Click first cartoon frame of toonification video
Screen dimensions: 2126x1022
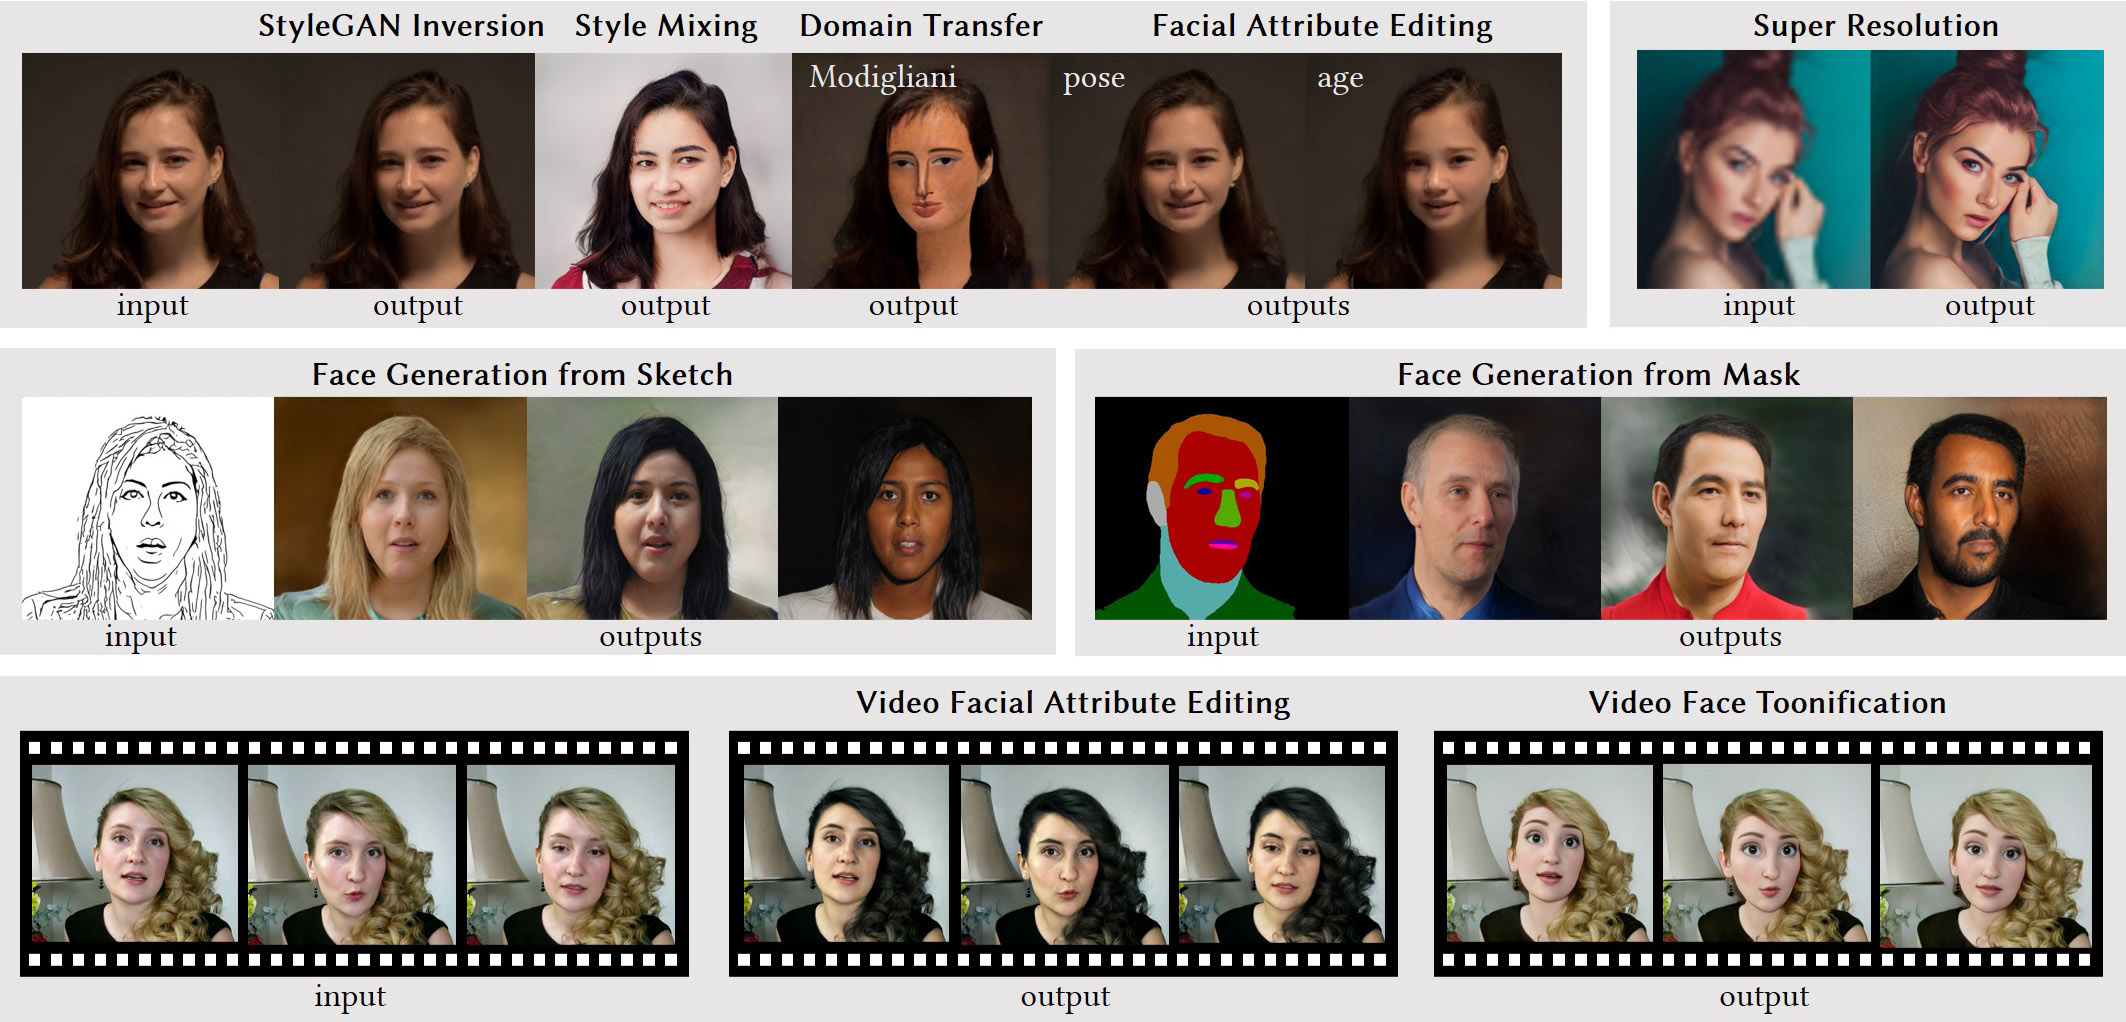1550,855
